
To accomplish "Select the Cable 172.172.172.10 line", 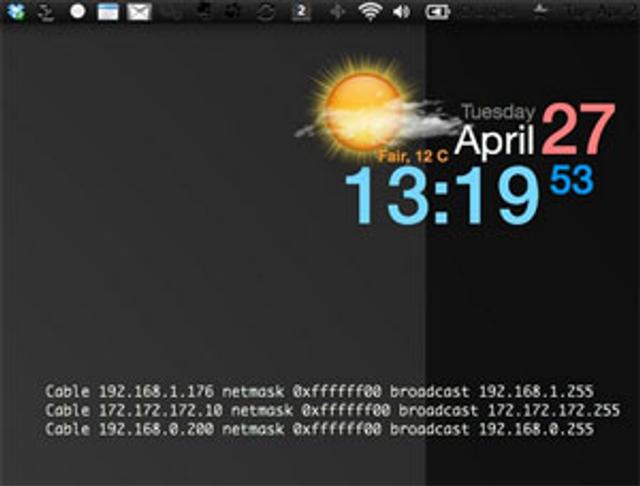I will coord(332,410).
